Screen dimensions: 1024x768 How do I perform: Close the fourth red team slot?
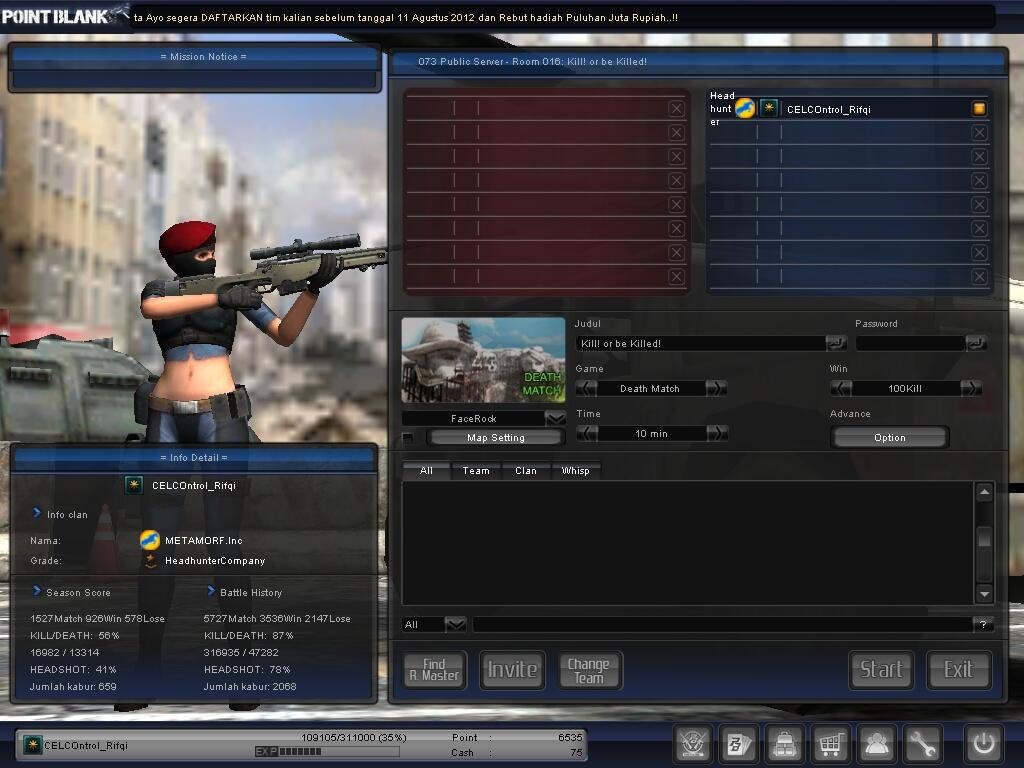click(x=677, y=180)
